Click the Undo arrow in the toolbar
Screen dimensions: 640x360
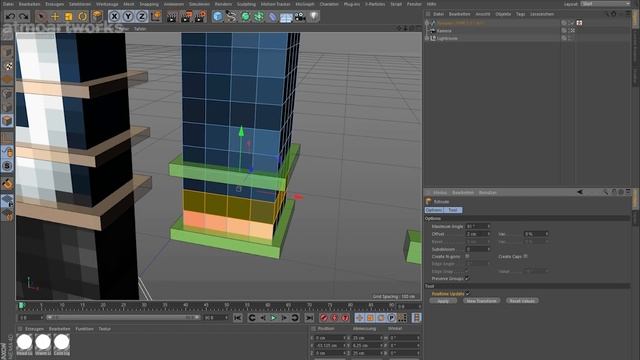tap(10, 17)
